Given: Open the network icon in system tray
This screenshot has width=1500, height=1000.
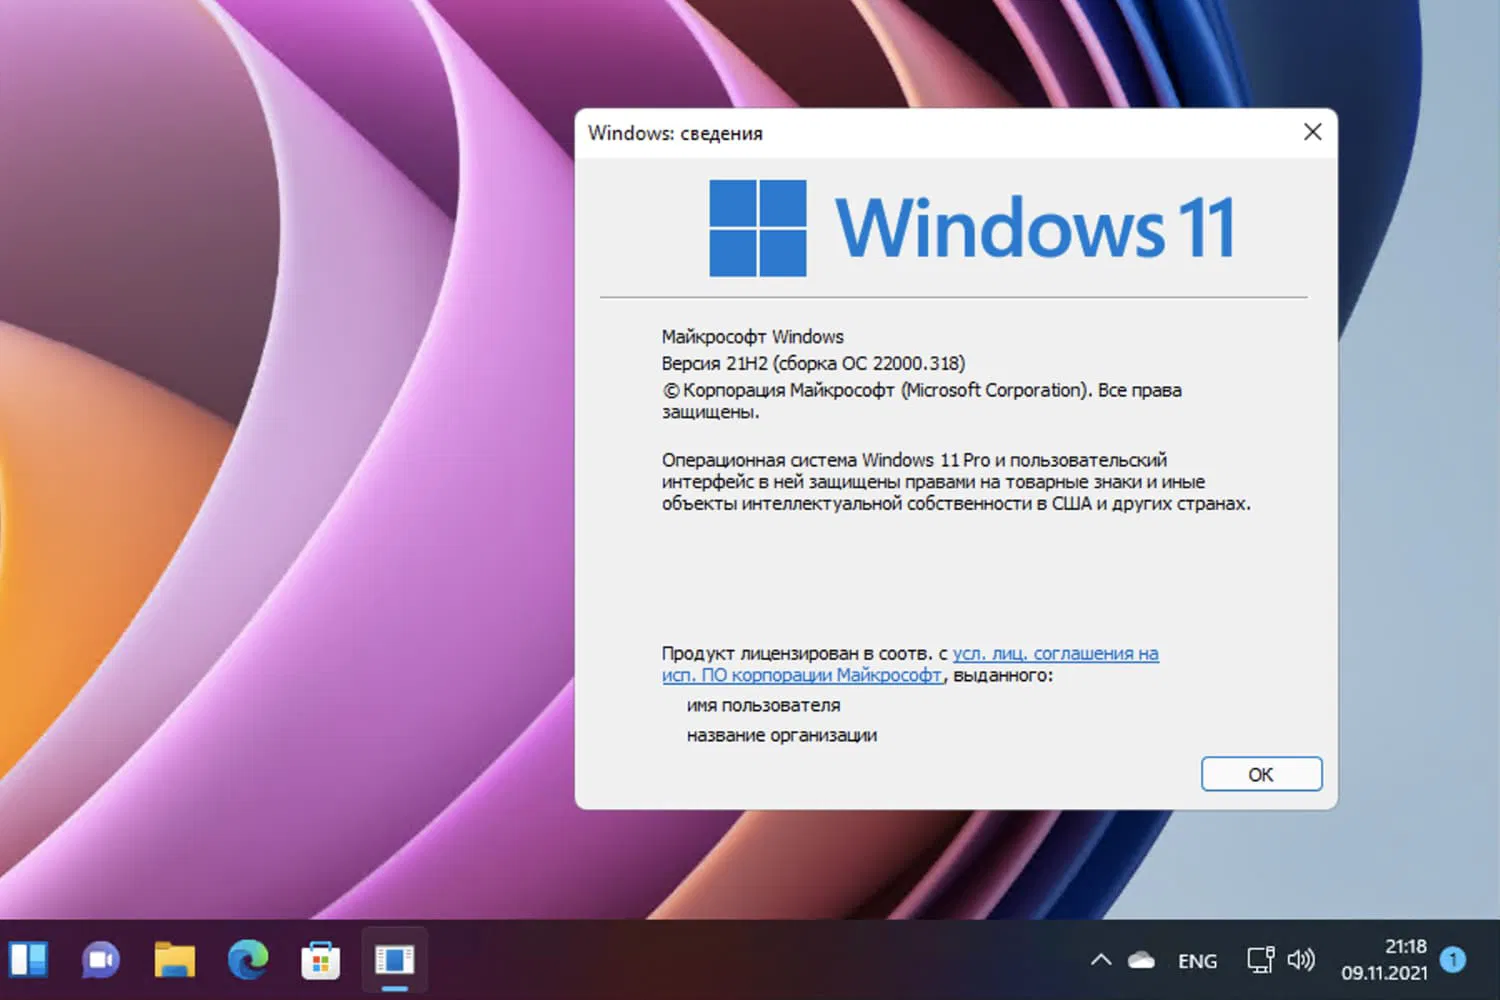Looking at the screenshot, I should click(x=1258, y=959).
